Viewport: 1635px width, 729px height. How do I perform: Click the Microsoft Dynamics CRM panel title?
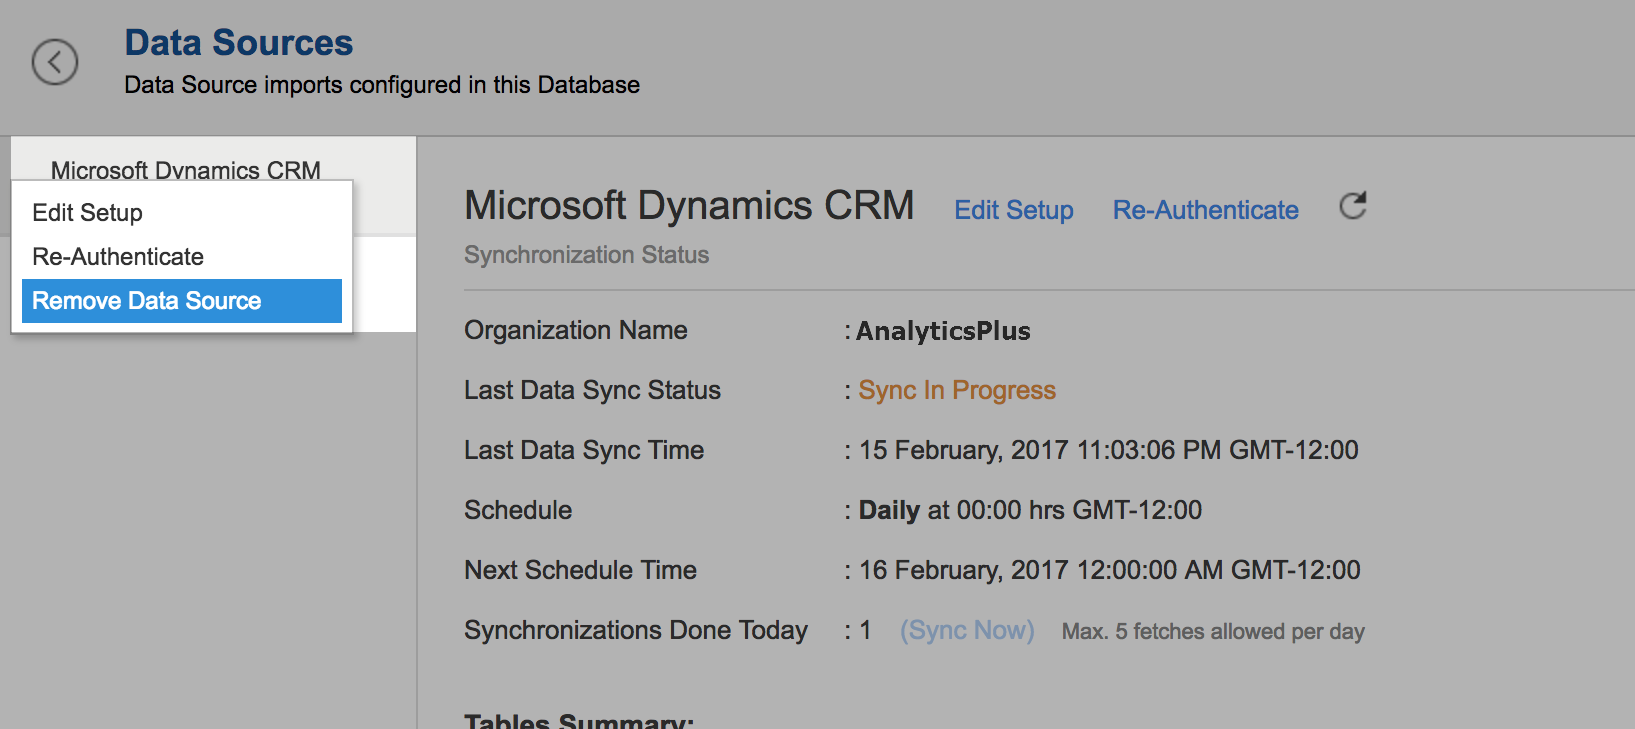click(x=689, y=205)
